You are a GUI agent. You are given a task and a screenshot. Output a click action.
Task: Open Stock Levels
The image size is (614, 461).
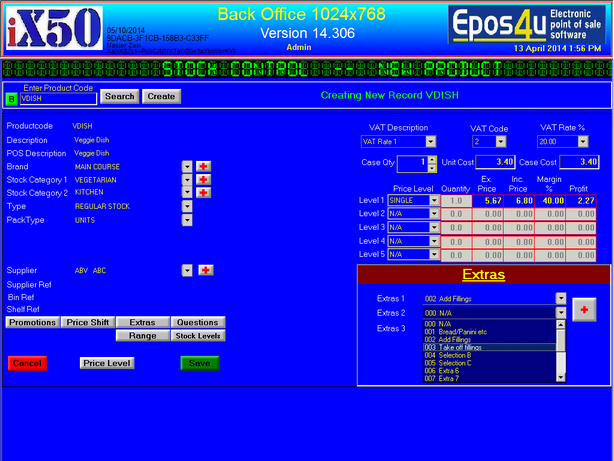coord(198,336)
